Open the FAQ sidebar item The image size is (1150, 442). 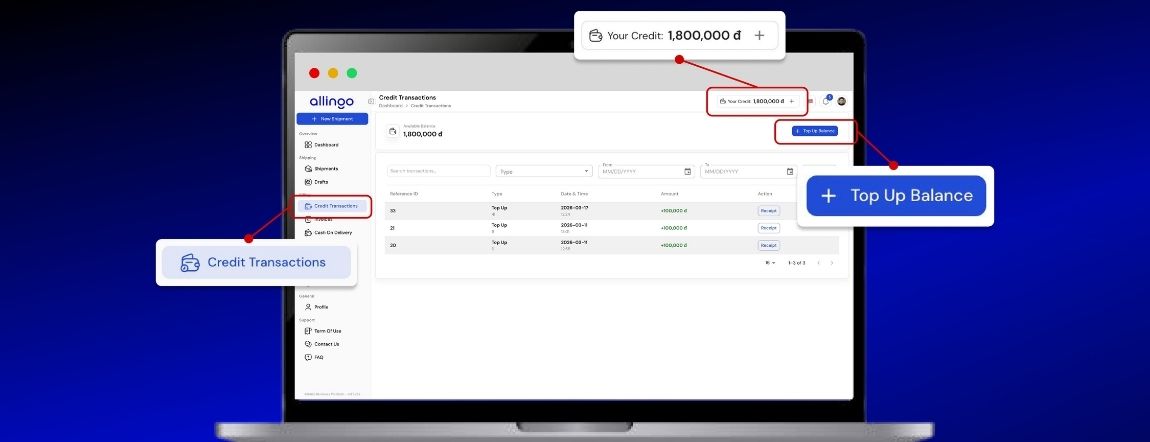click(314, 358)
